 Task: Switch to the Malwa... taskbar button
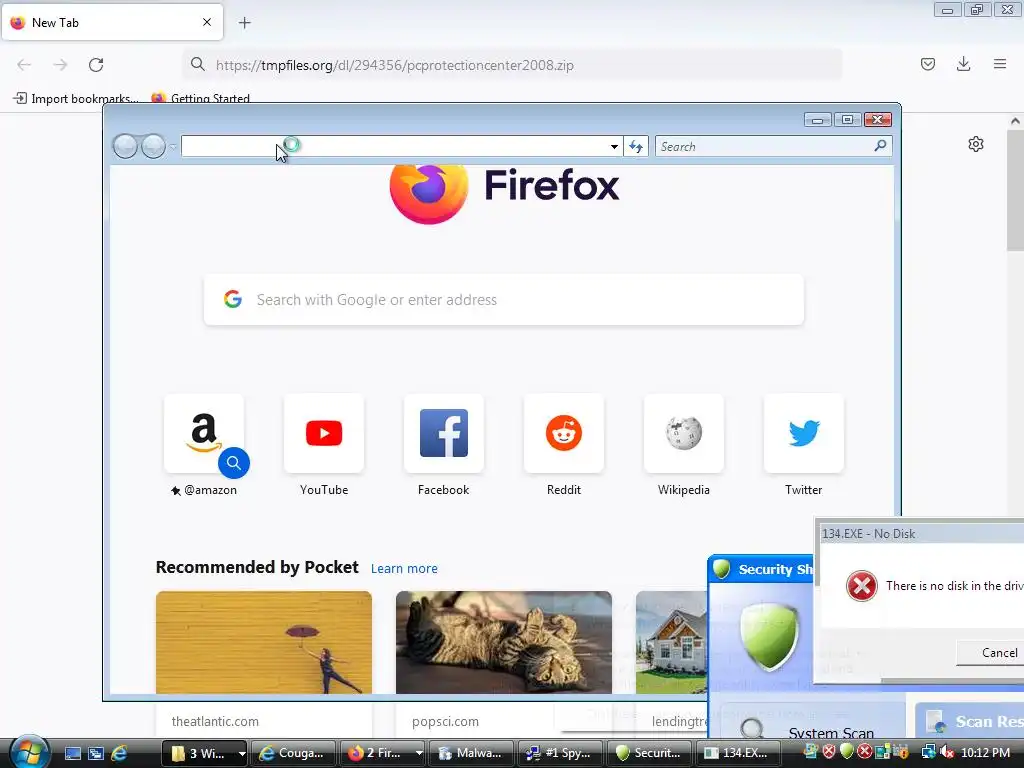click(470, 753)
